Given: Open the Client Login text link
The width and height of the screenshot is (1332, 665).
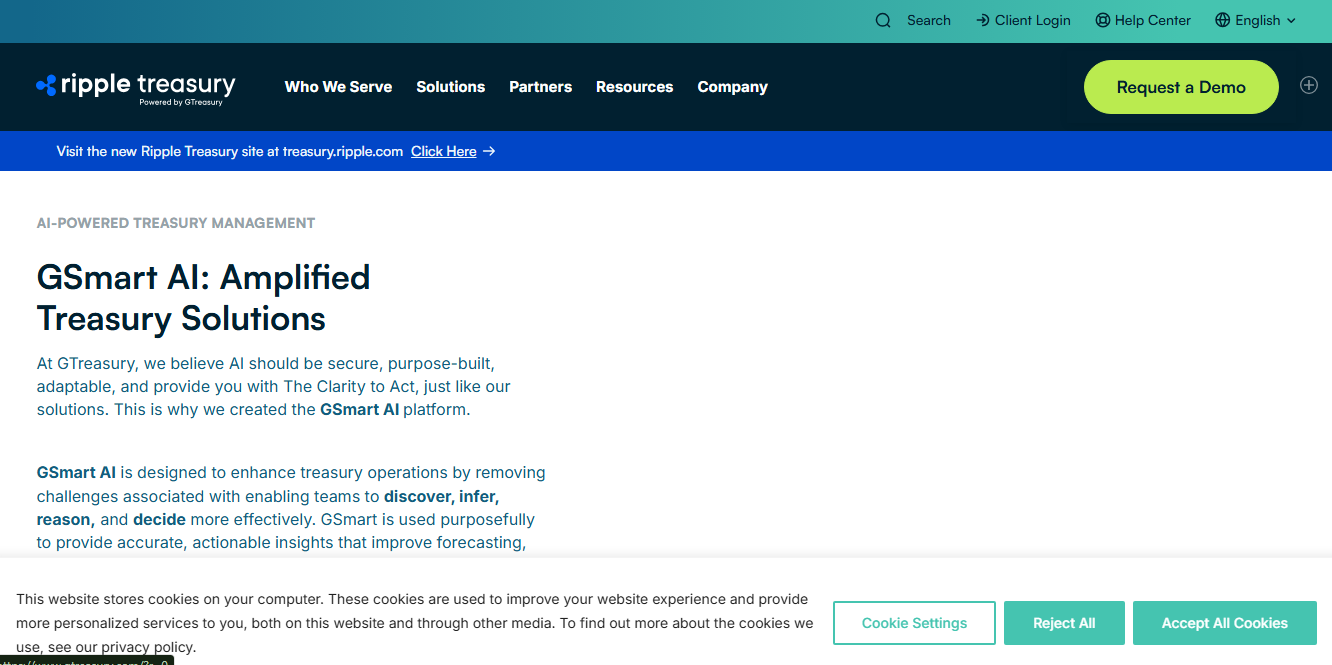Looking at the screenshot, I should coord(1032,21).
